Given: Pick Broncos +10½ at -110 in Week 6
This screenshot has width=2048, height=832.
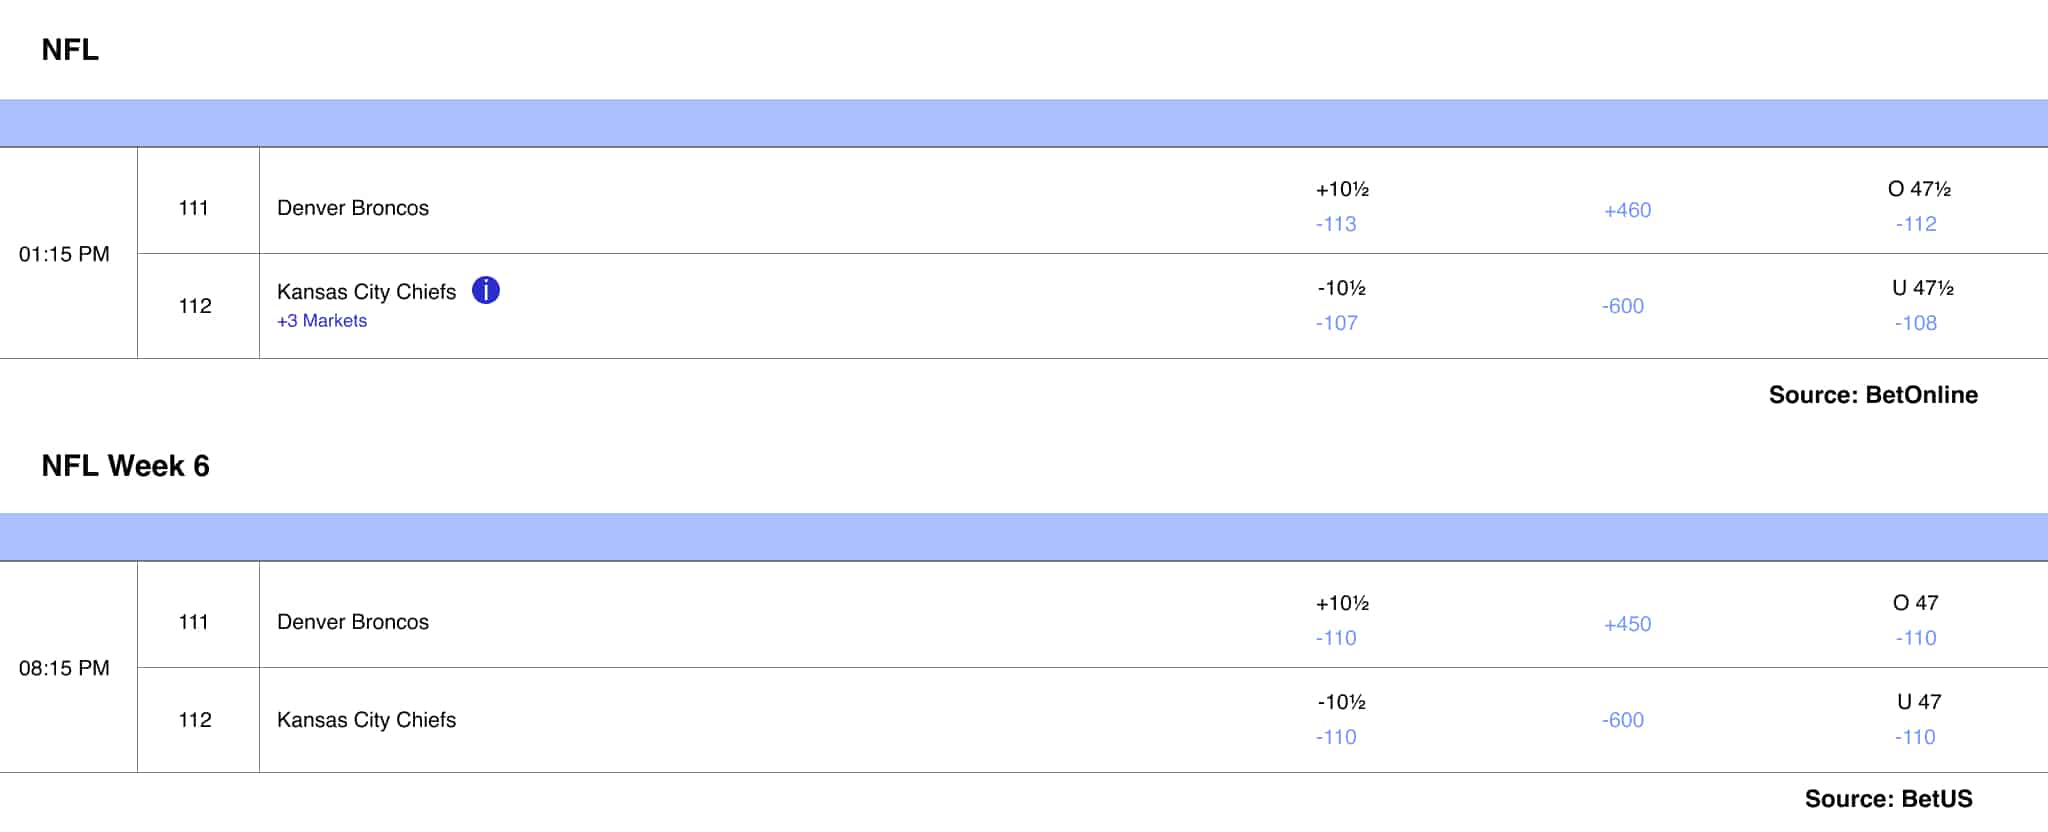Looking at the screenshot, I should point(1341,620).
